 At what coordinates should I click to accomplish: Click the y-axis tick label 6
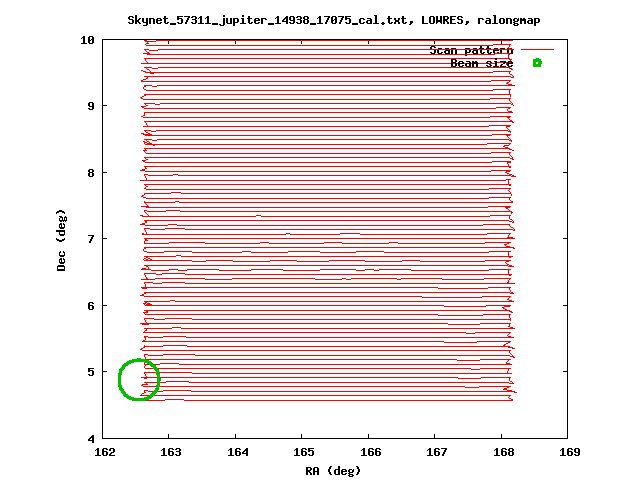click(91, 306)
